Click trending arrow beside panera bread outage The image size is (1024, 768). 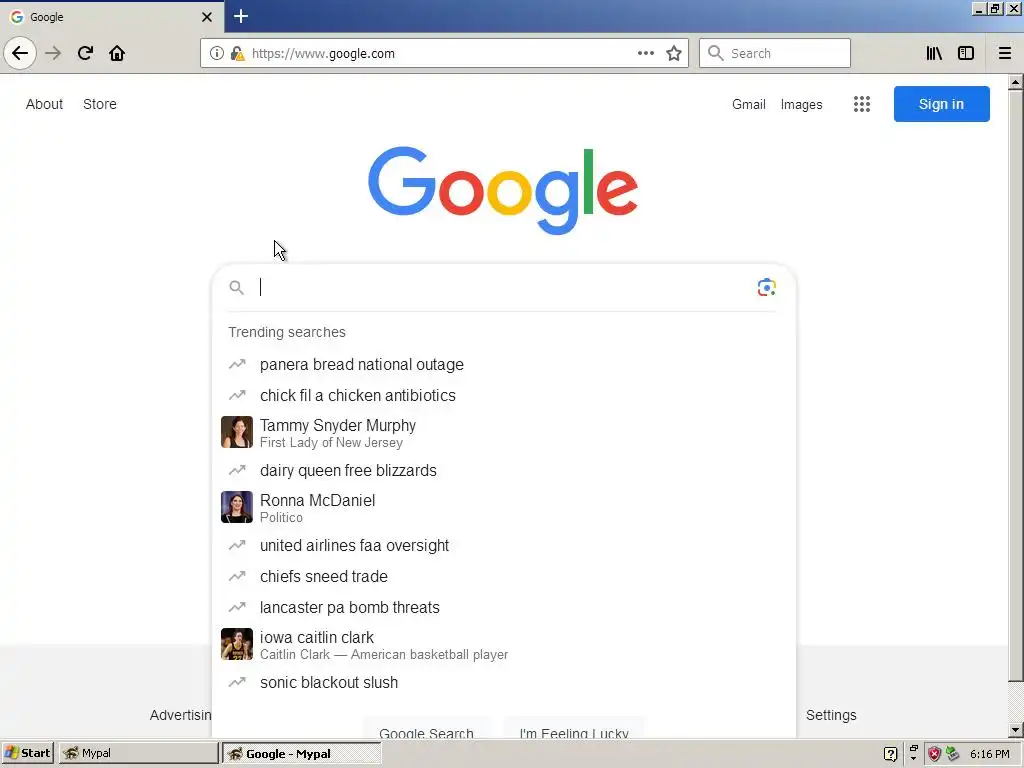click(237, 364)
